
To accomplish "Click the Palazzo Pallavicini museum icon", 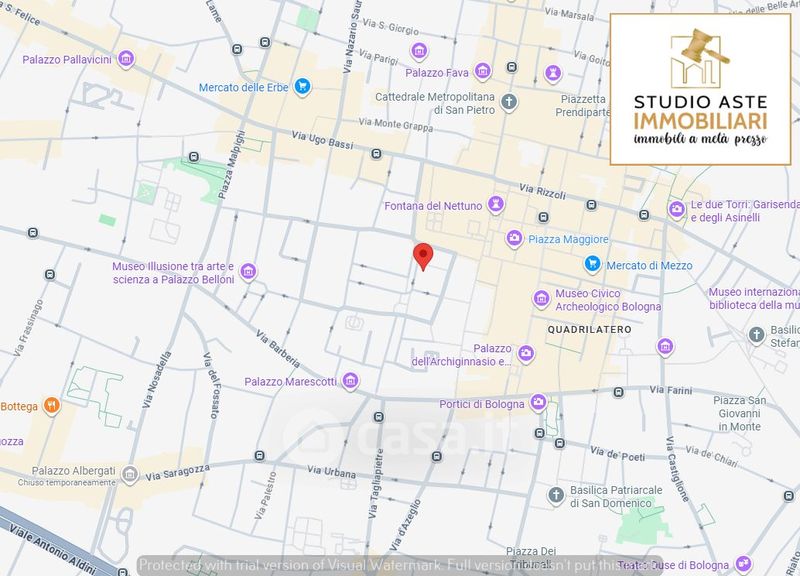I will coord(126,59).
